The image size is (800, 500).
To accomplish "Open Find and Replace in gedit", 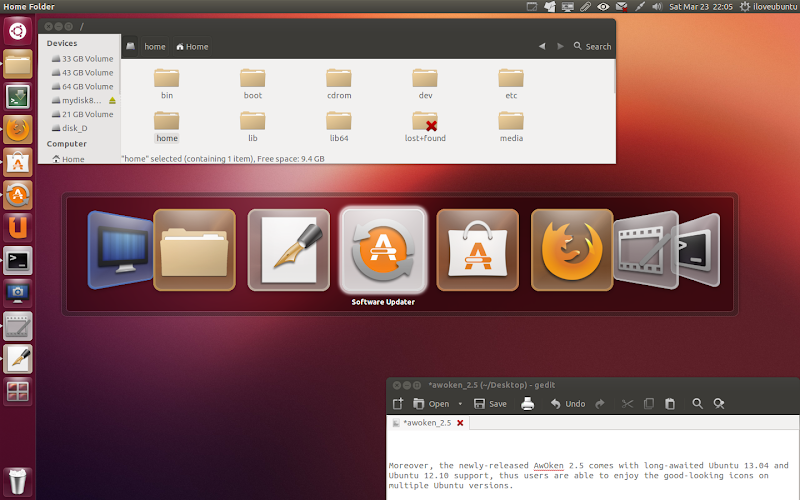I will [719, 404].
